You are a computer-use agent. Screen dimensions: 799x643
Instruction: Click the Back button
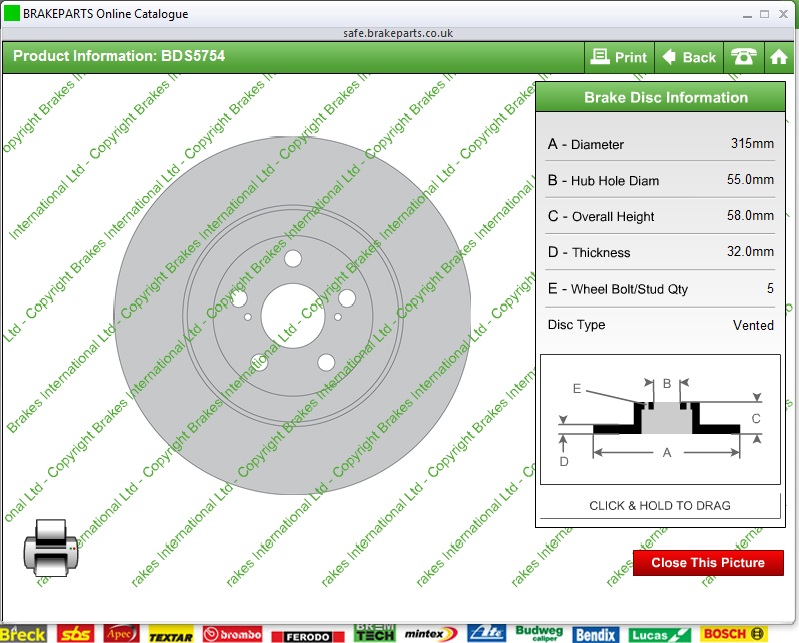coord(689,57)
